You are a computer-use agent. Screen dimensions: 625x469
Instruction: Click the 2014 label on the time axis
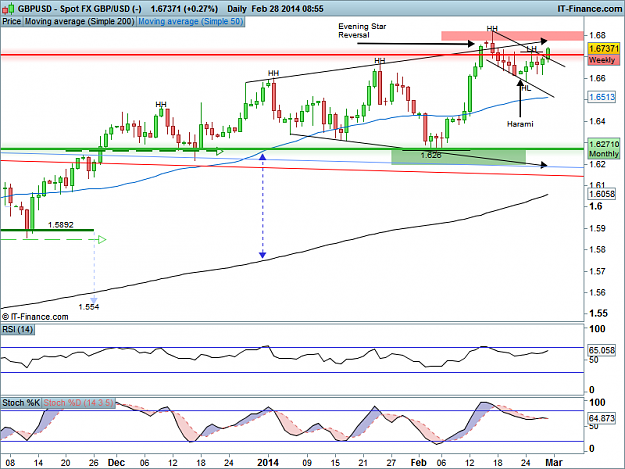click(x=267, y=463)
